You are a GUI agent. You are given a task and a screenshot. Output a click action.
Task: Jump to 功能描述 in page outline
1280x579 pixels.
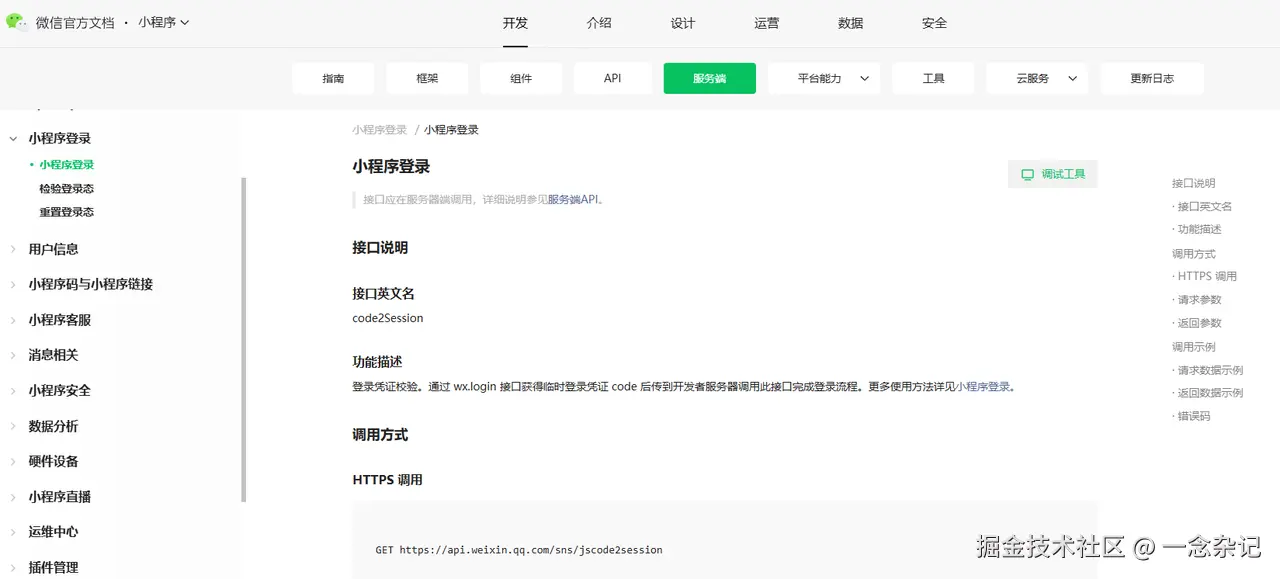1200,230
